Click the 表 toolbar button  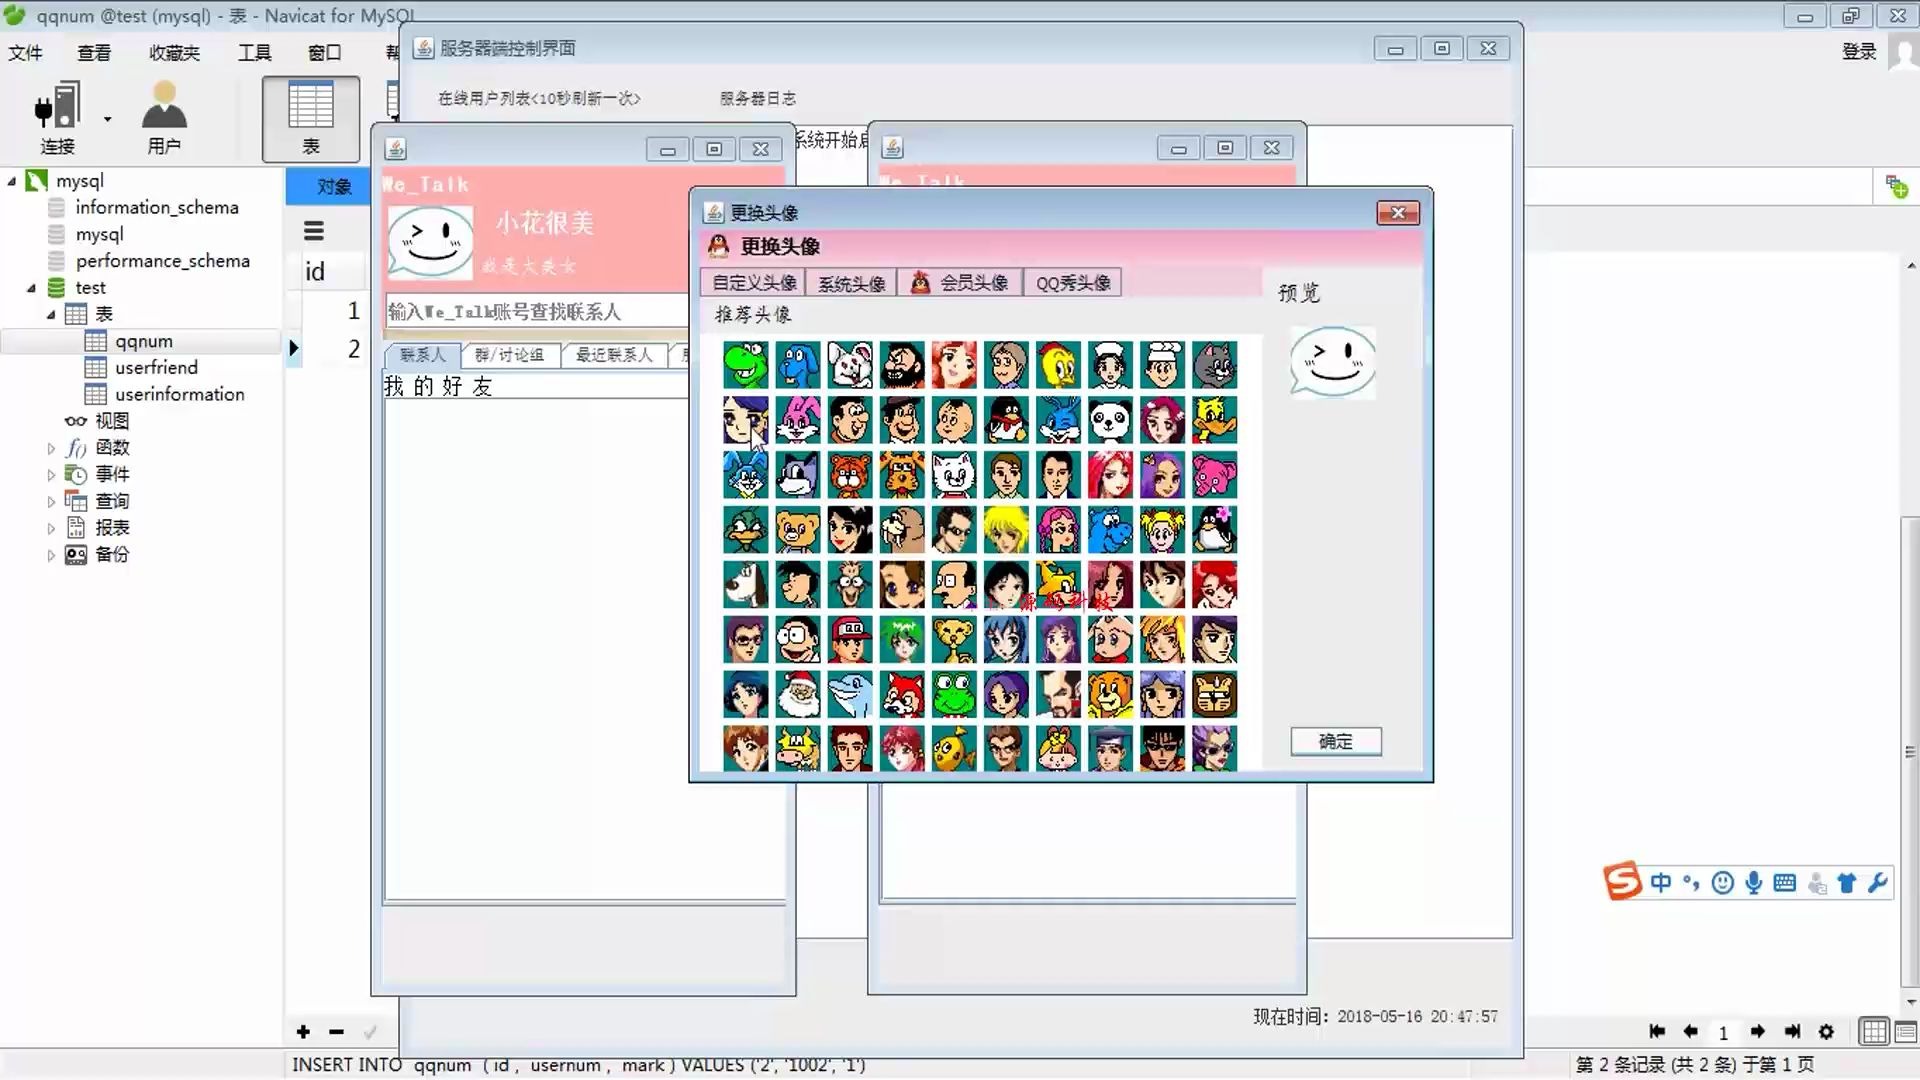(x=311, y=118)
